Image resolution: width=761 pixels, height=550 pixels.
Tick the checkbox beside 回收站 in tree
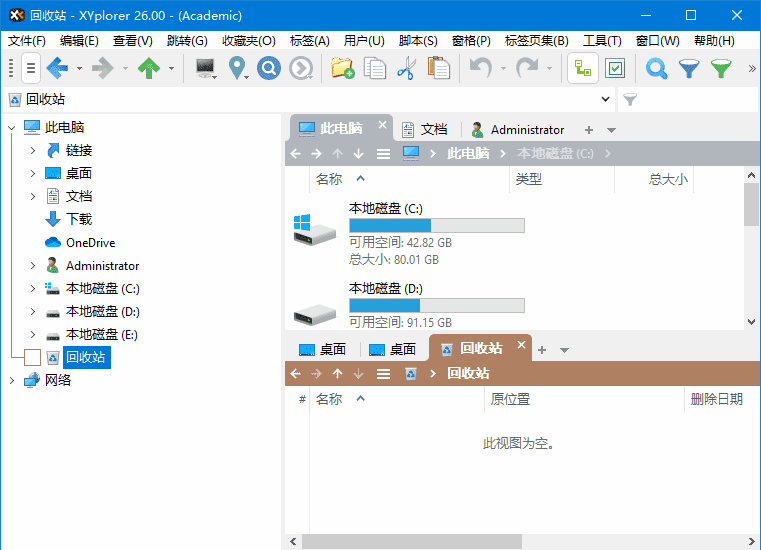33,357
